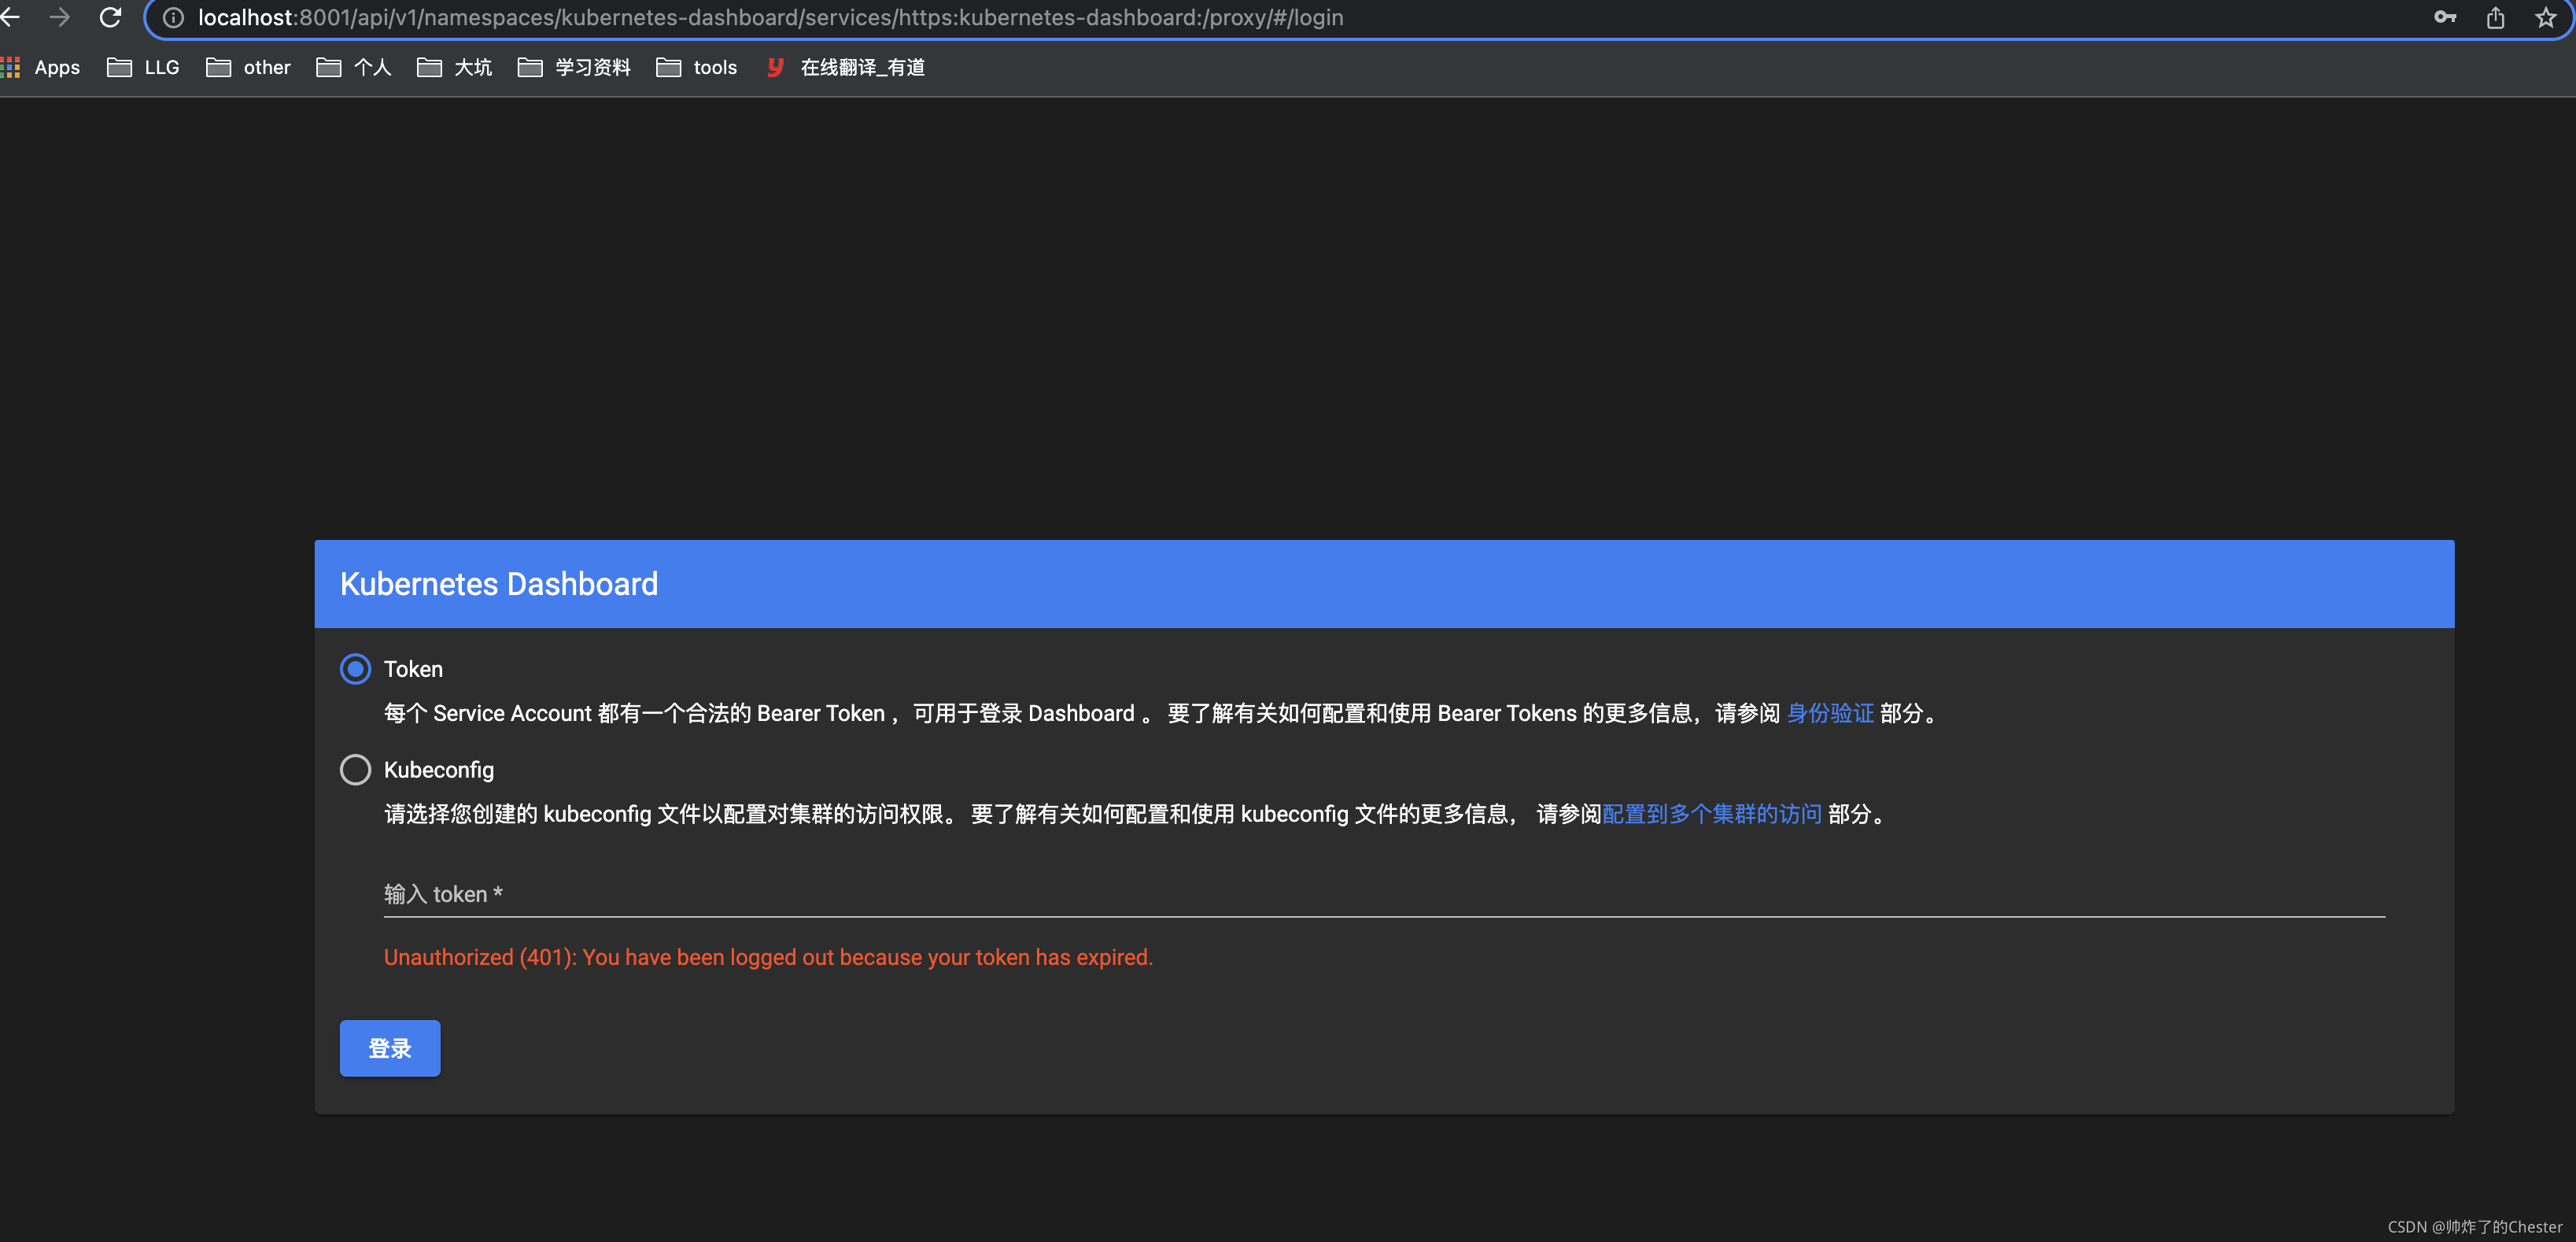Open the 个人 bookmarks folder
Image resolution: width=2576 pixels, height=1242 pixels.
[x=354, y=67]
